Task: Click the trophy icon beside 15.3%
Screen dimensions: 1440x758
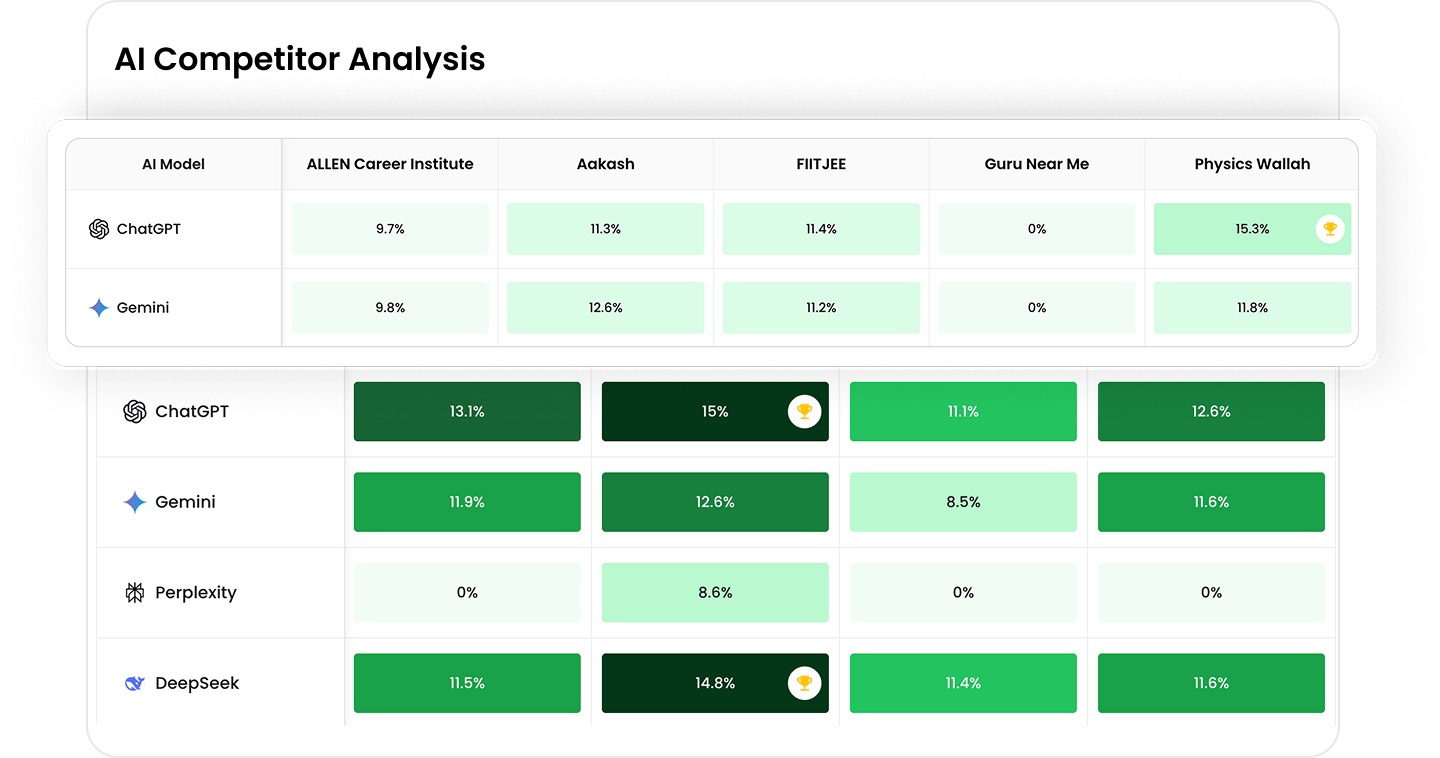Action: click(x=1329, y=229)
